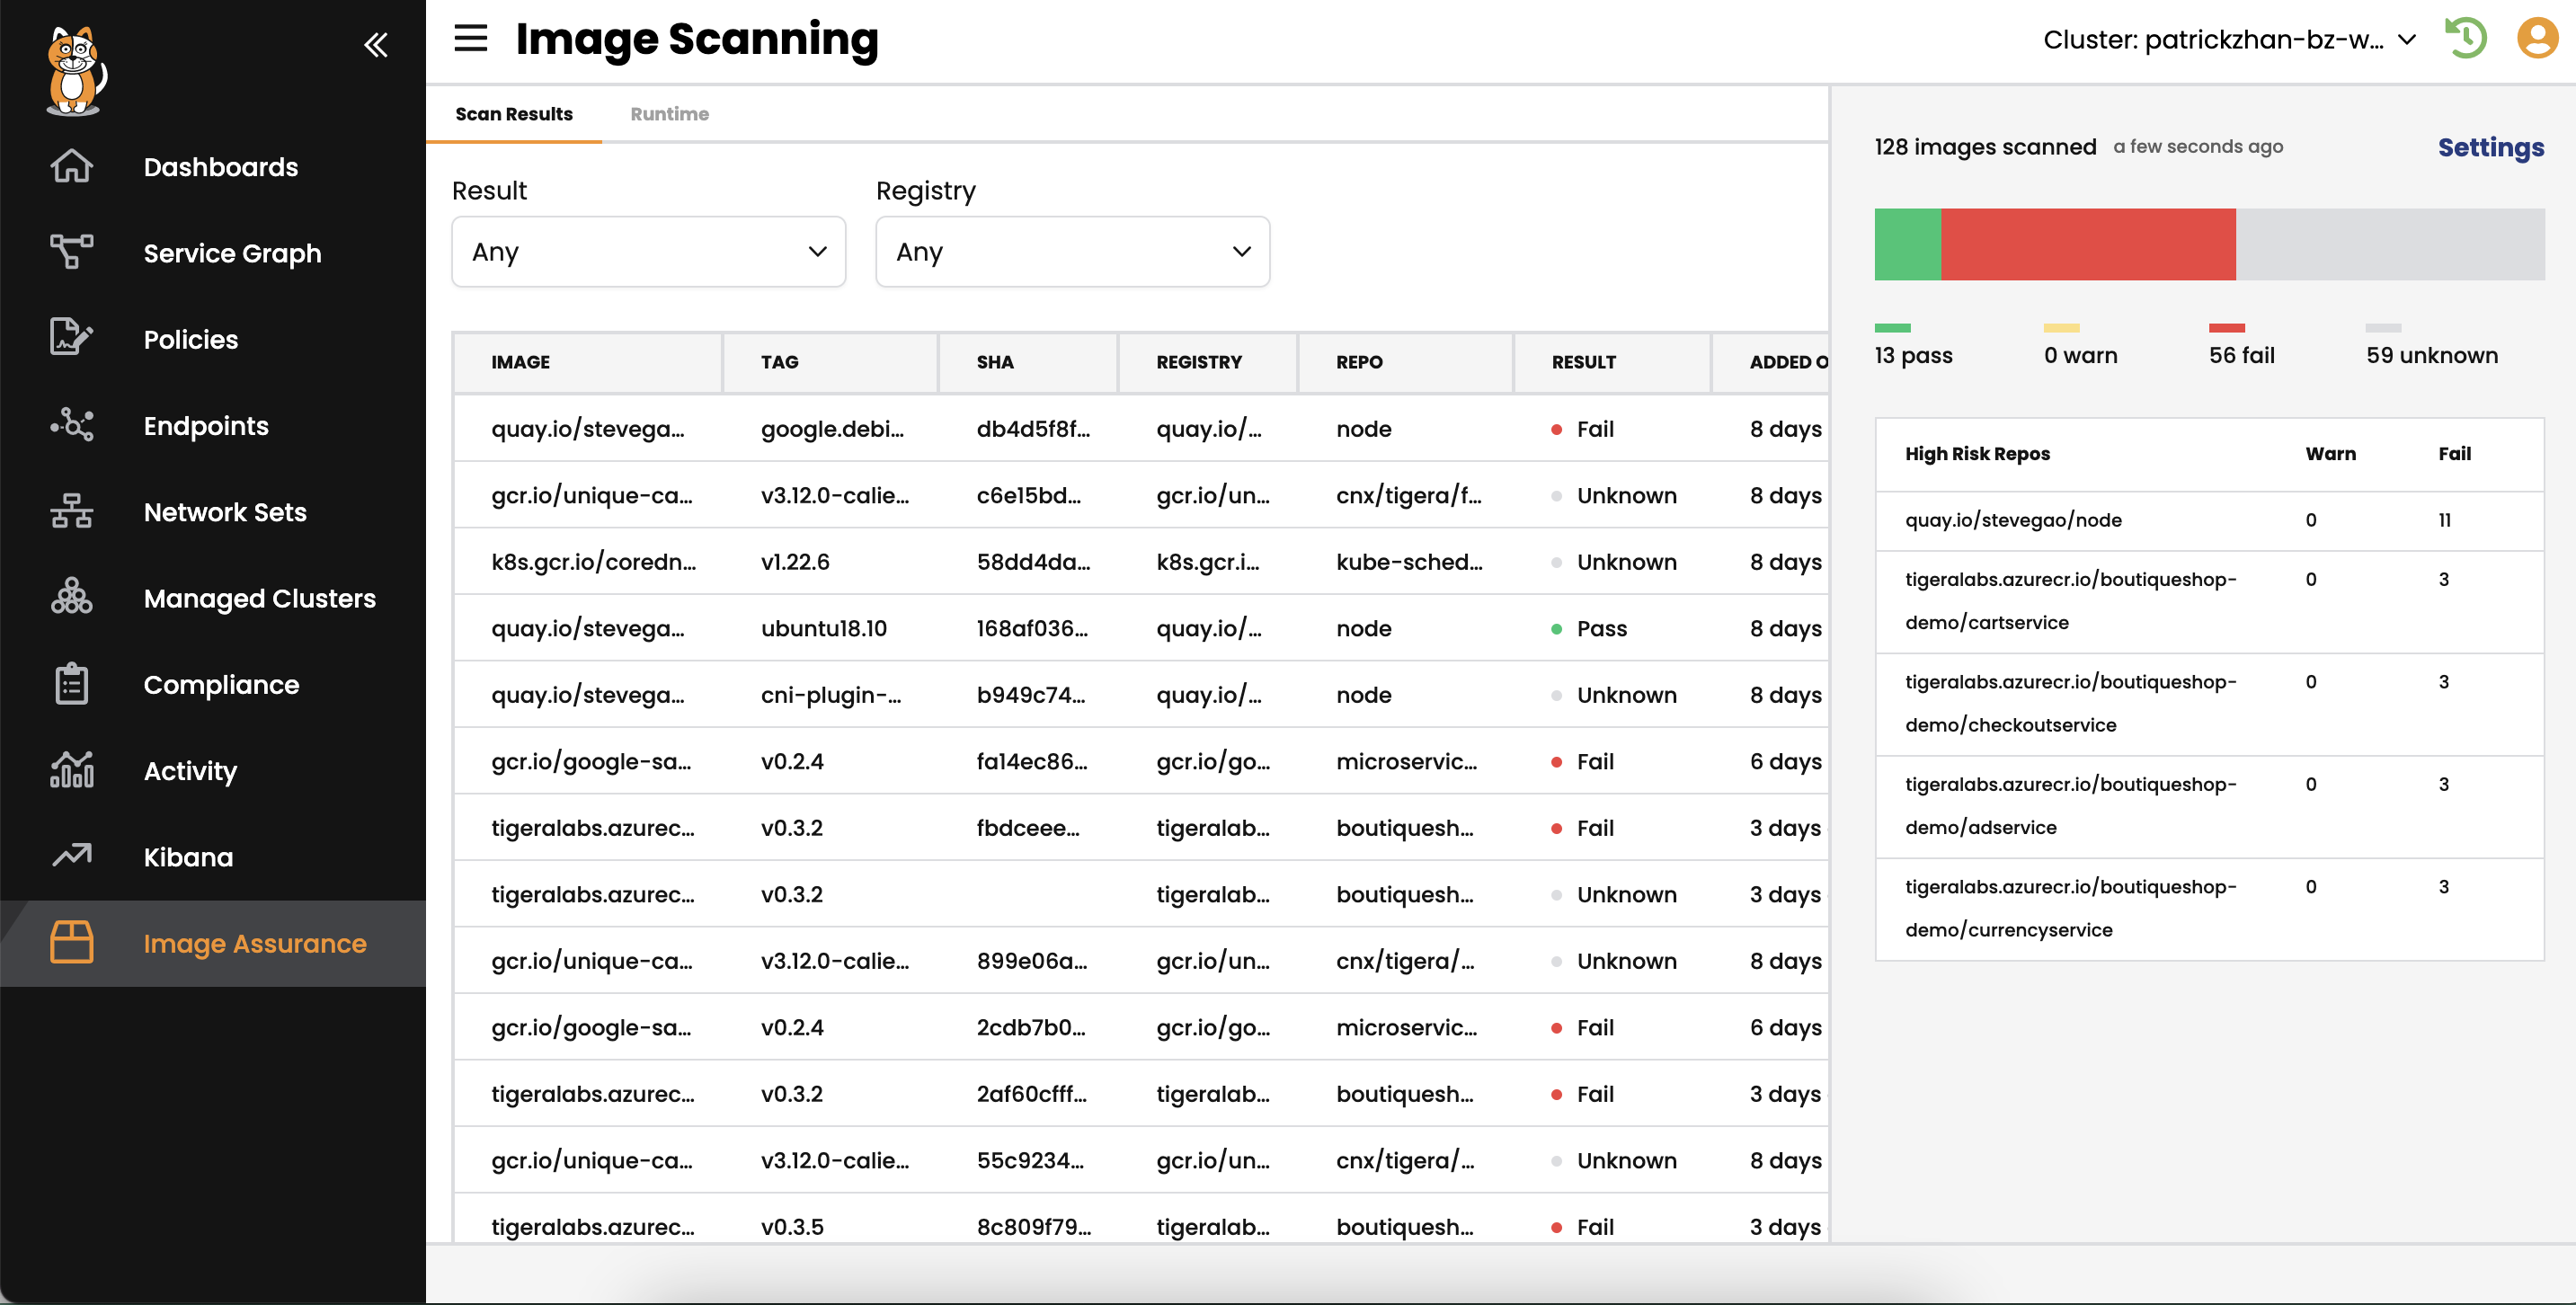Open the Result filter dropdown
This screenshot has width=2576, height=1305.
(649, 252)
